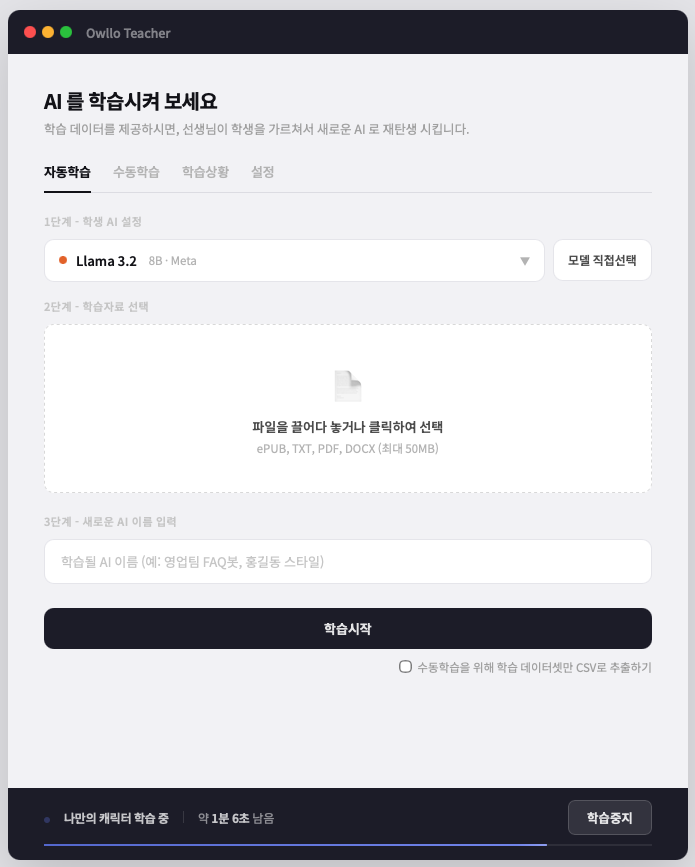
Task: Click the yellow minimize window button
Action: point(48,33)
